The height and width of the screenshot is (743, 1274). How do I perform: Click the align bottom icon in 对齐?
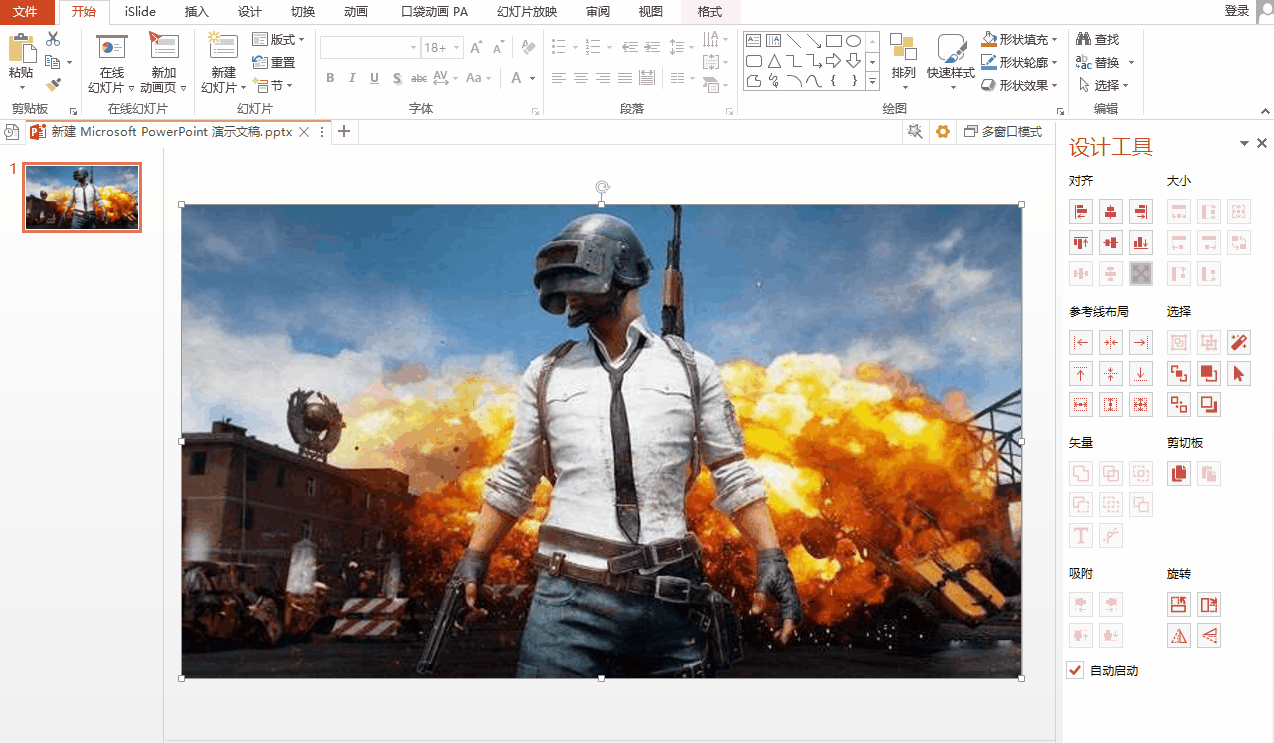click(1140, 242)
